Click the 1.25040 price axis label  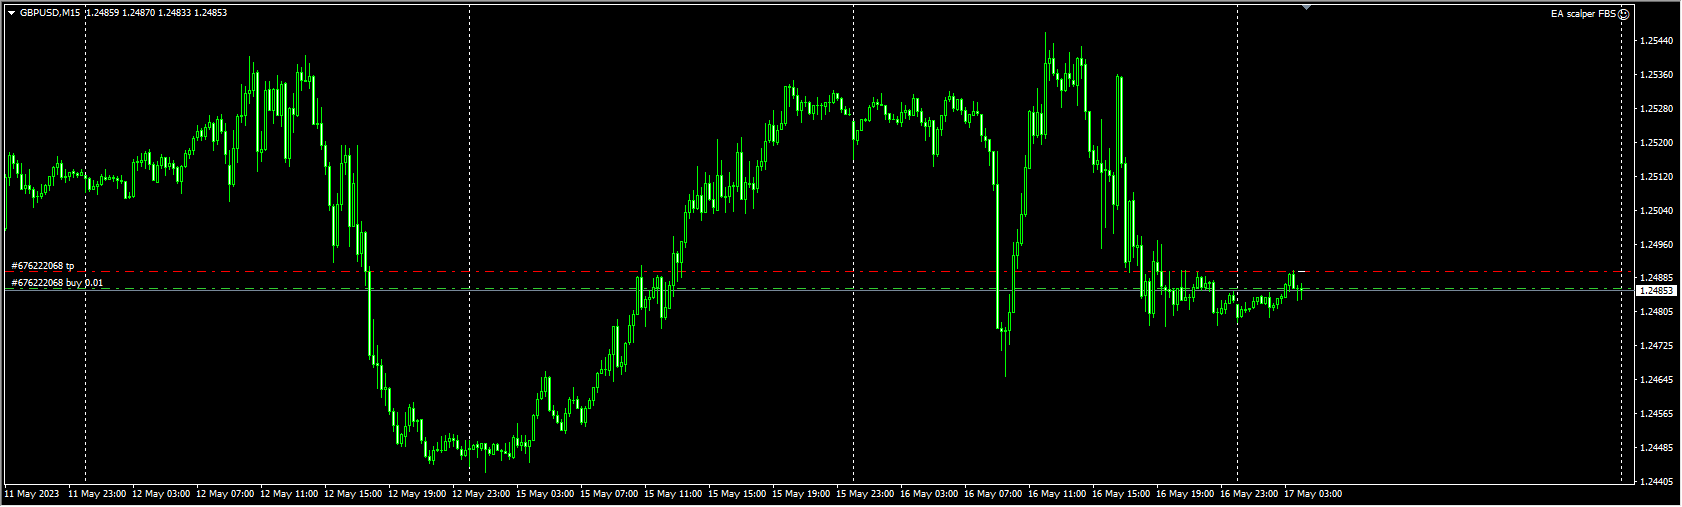click(x=1657, y=211)
